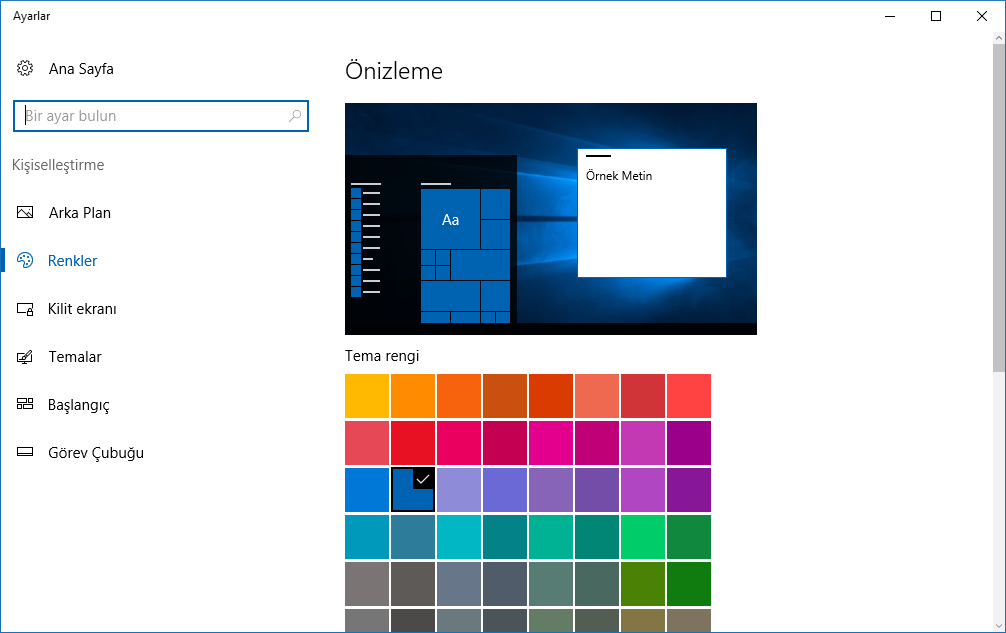Navigate to Ana Sayfa
The image size is (1006, 633).
(81, 69)
